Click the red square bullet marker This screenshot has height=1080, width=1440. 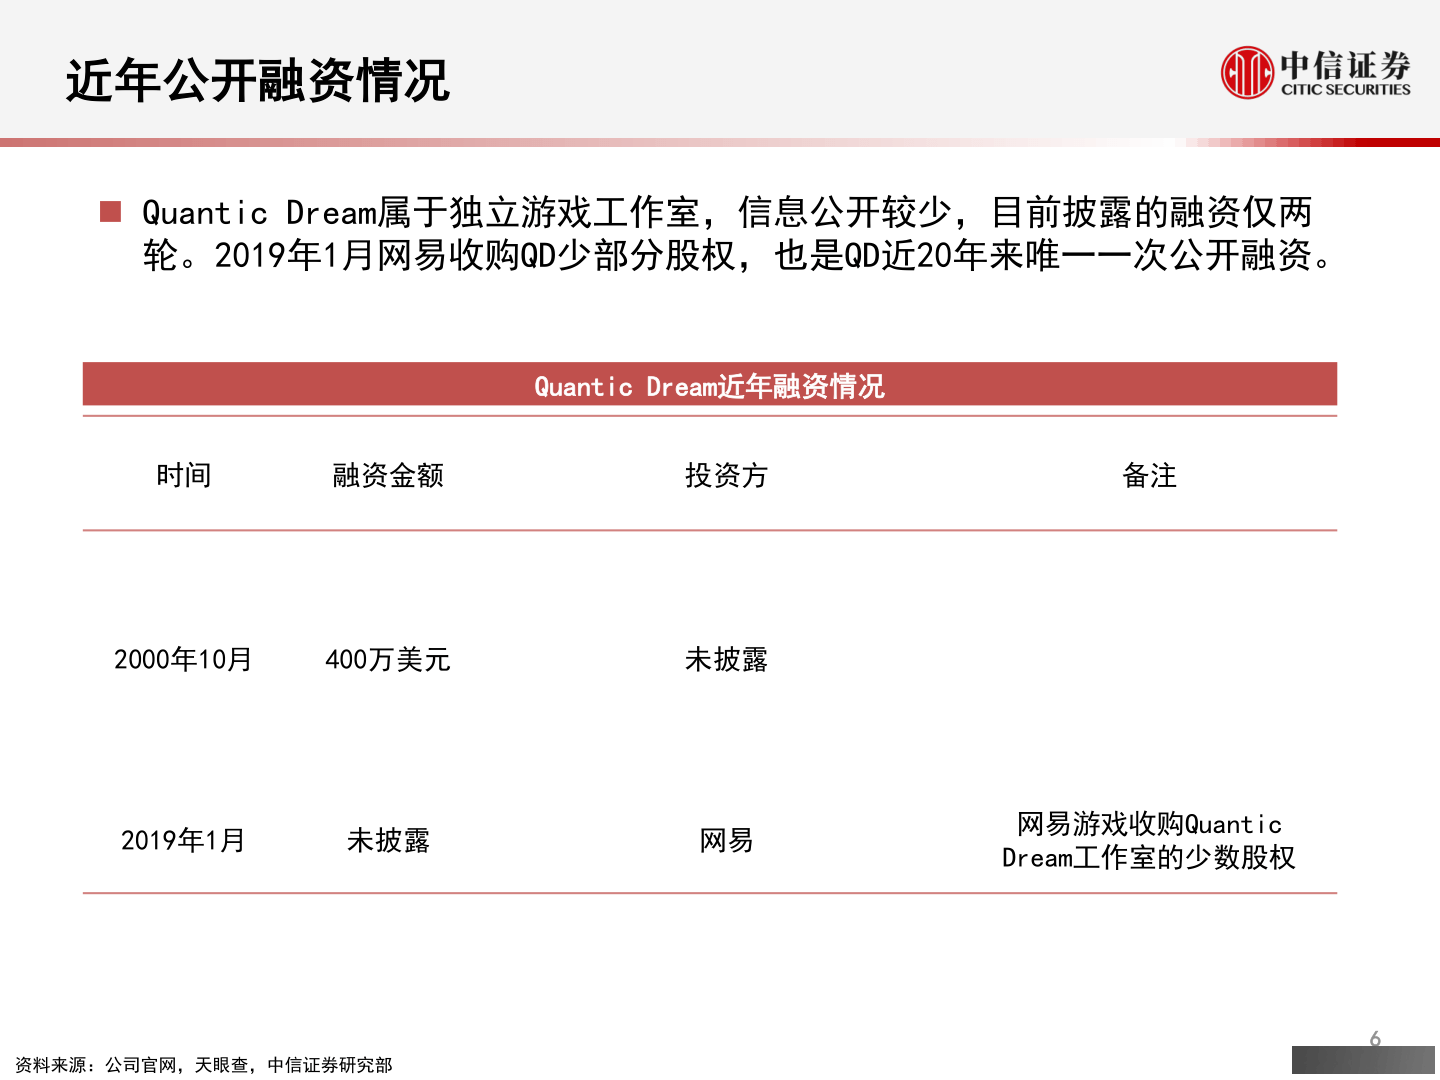(x=110, y=211)
